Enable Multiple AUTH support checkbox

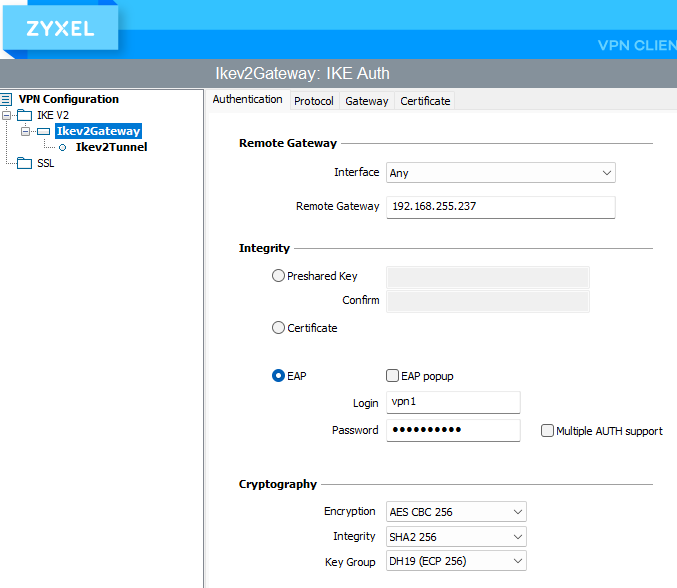coord(547,430)
